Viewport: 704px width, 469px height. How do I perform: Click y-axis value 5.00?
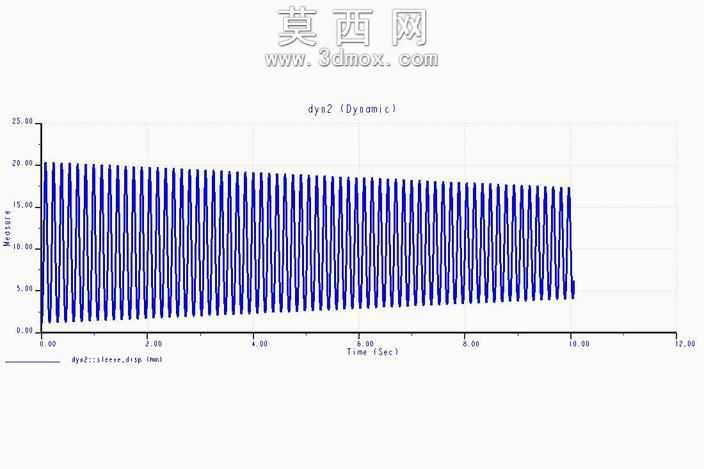(x=25, y=289)
